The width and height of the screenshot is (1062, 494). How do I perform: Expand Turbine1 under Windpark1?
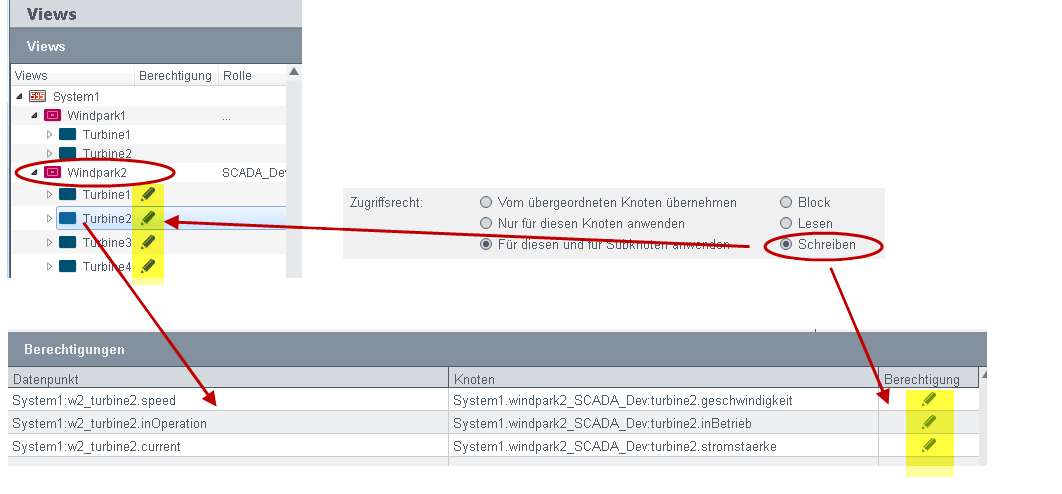pyautogui.click(x=49, y=134)
